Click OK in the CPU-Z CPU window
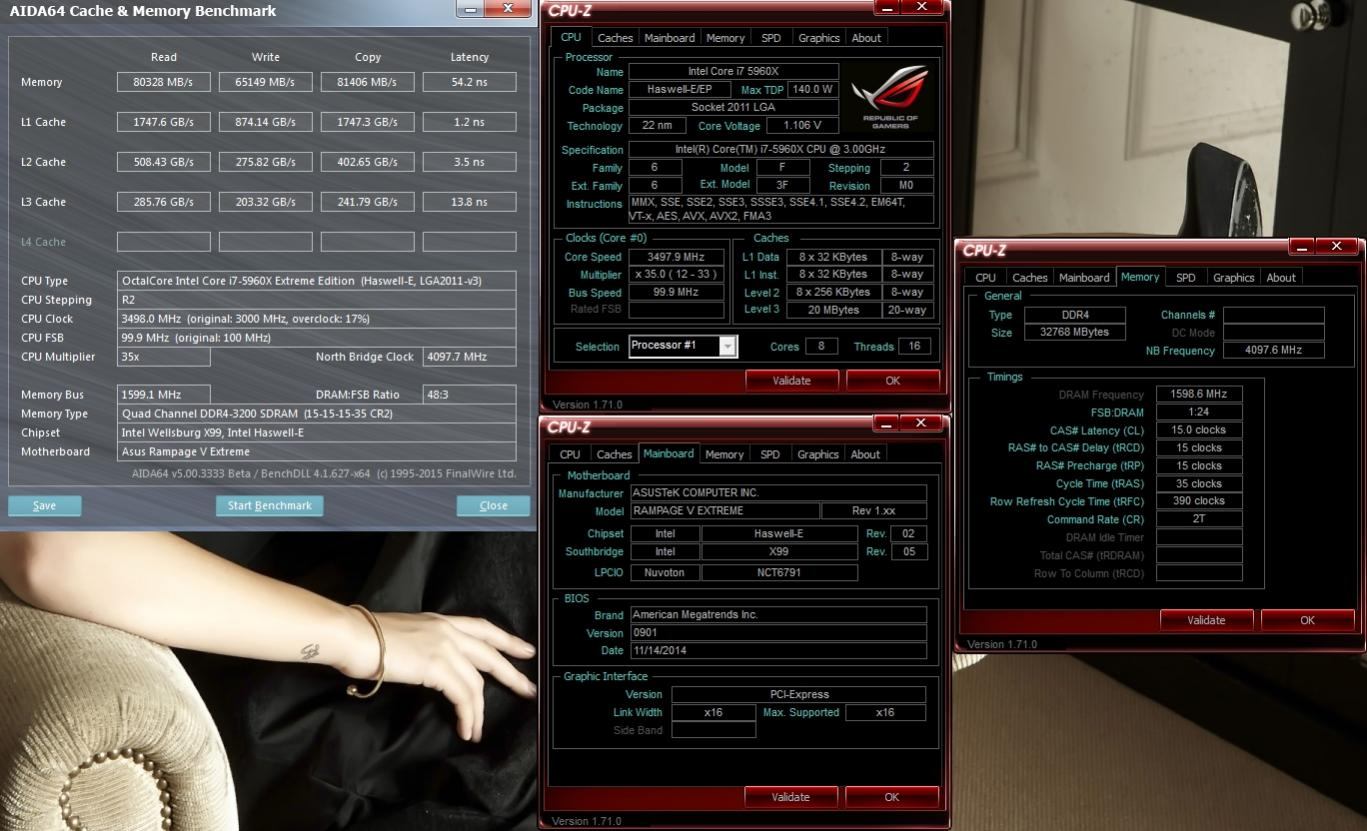The height and width of the screenshot is (831, 1367). [x=892, y=381]
